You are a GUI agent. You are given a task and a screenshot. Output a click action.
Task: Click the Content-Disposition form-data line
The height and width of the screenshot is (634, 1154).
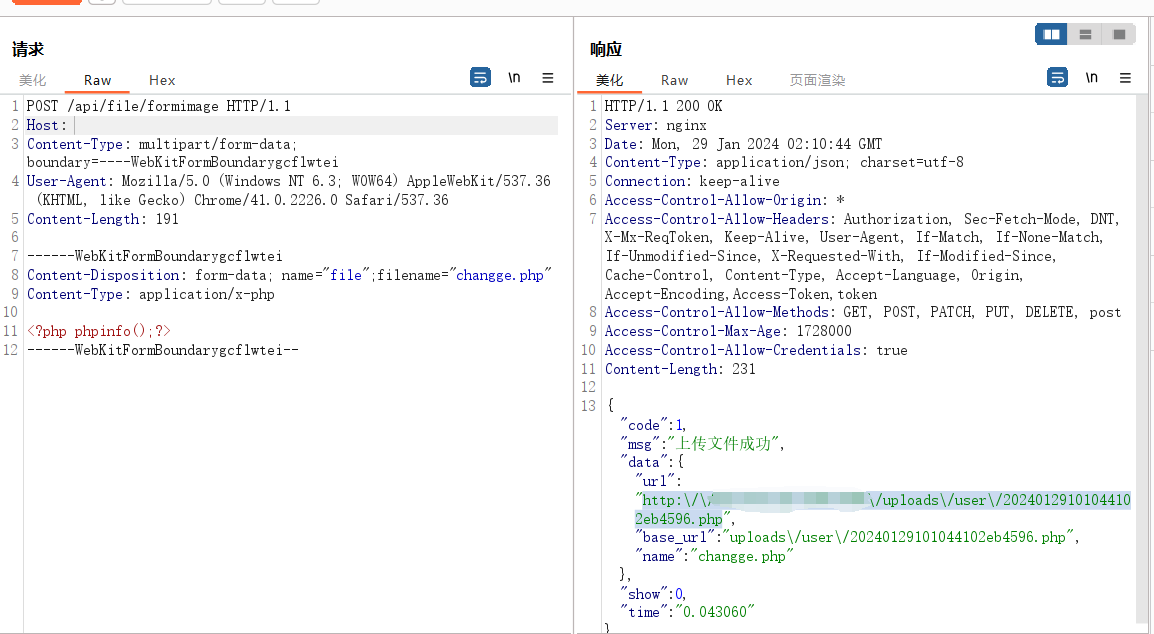pyautogui.click(x=289, y=275)
